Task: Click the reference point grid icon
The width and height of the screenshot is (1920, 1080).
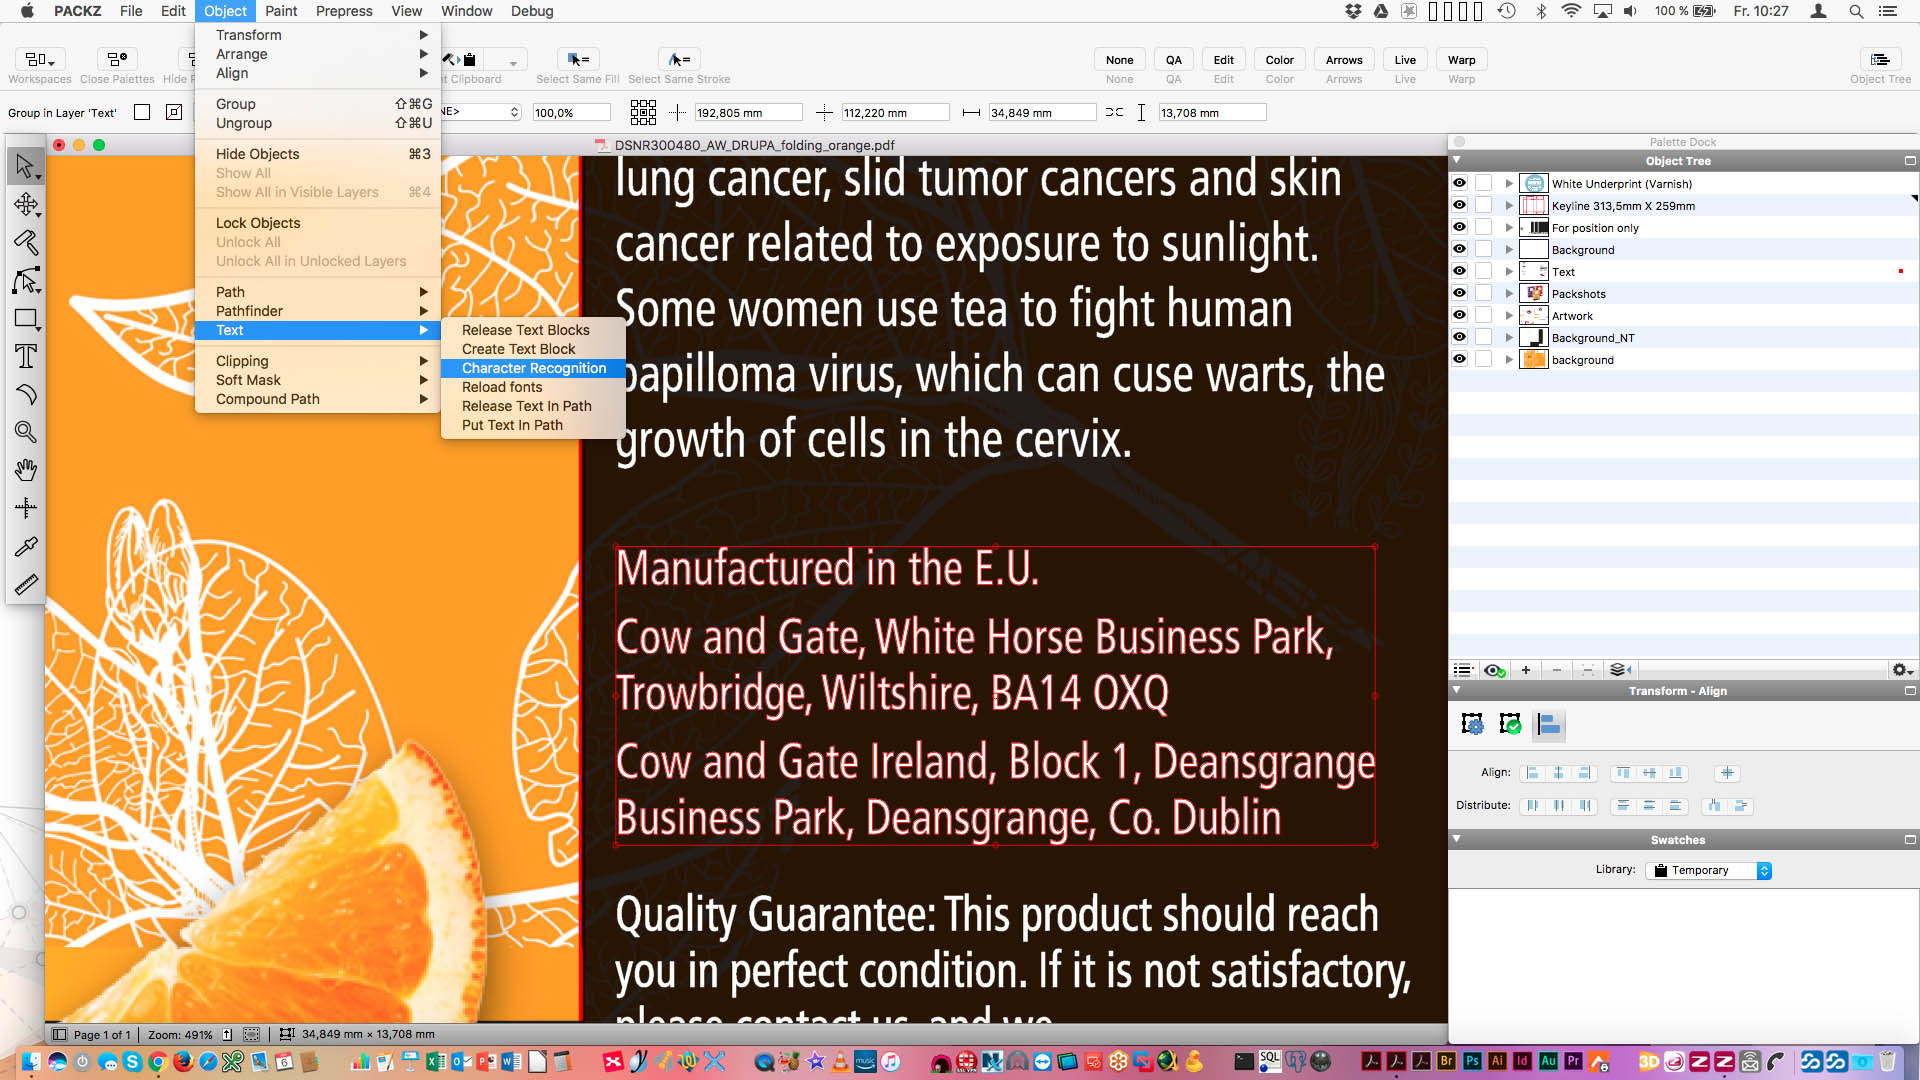Action: [643, 113]
